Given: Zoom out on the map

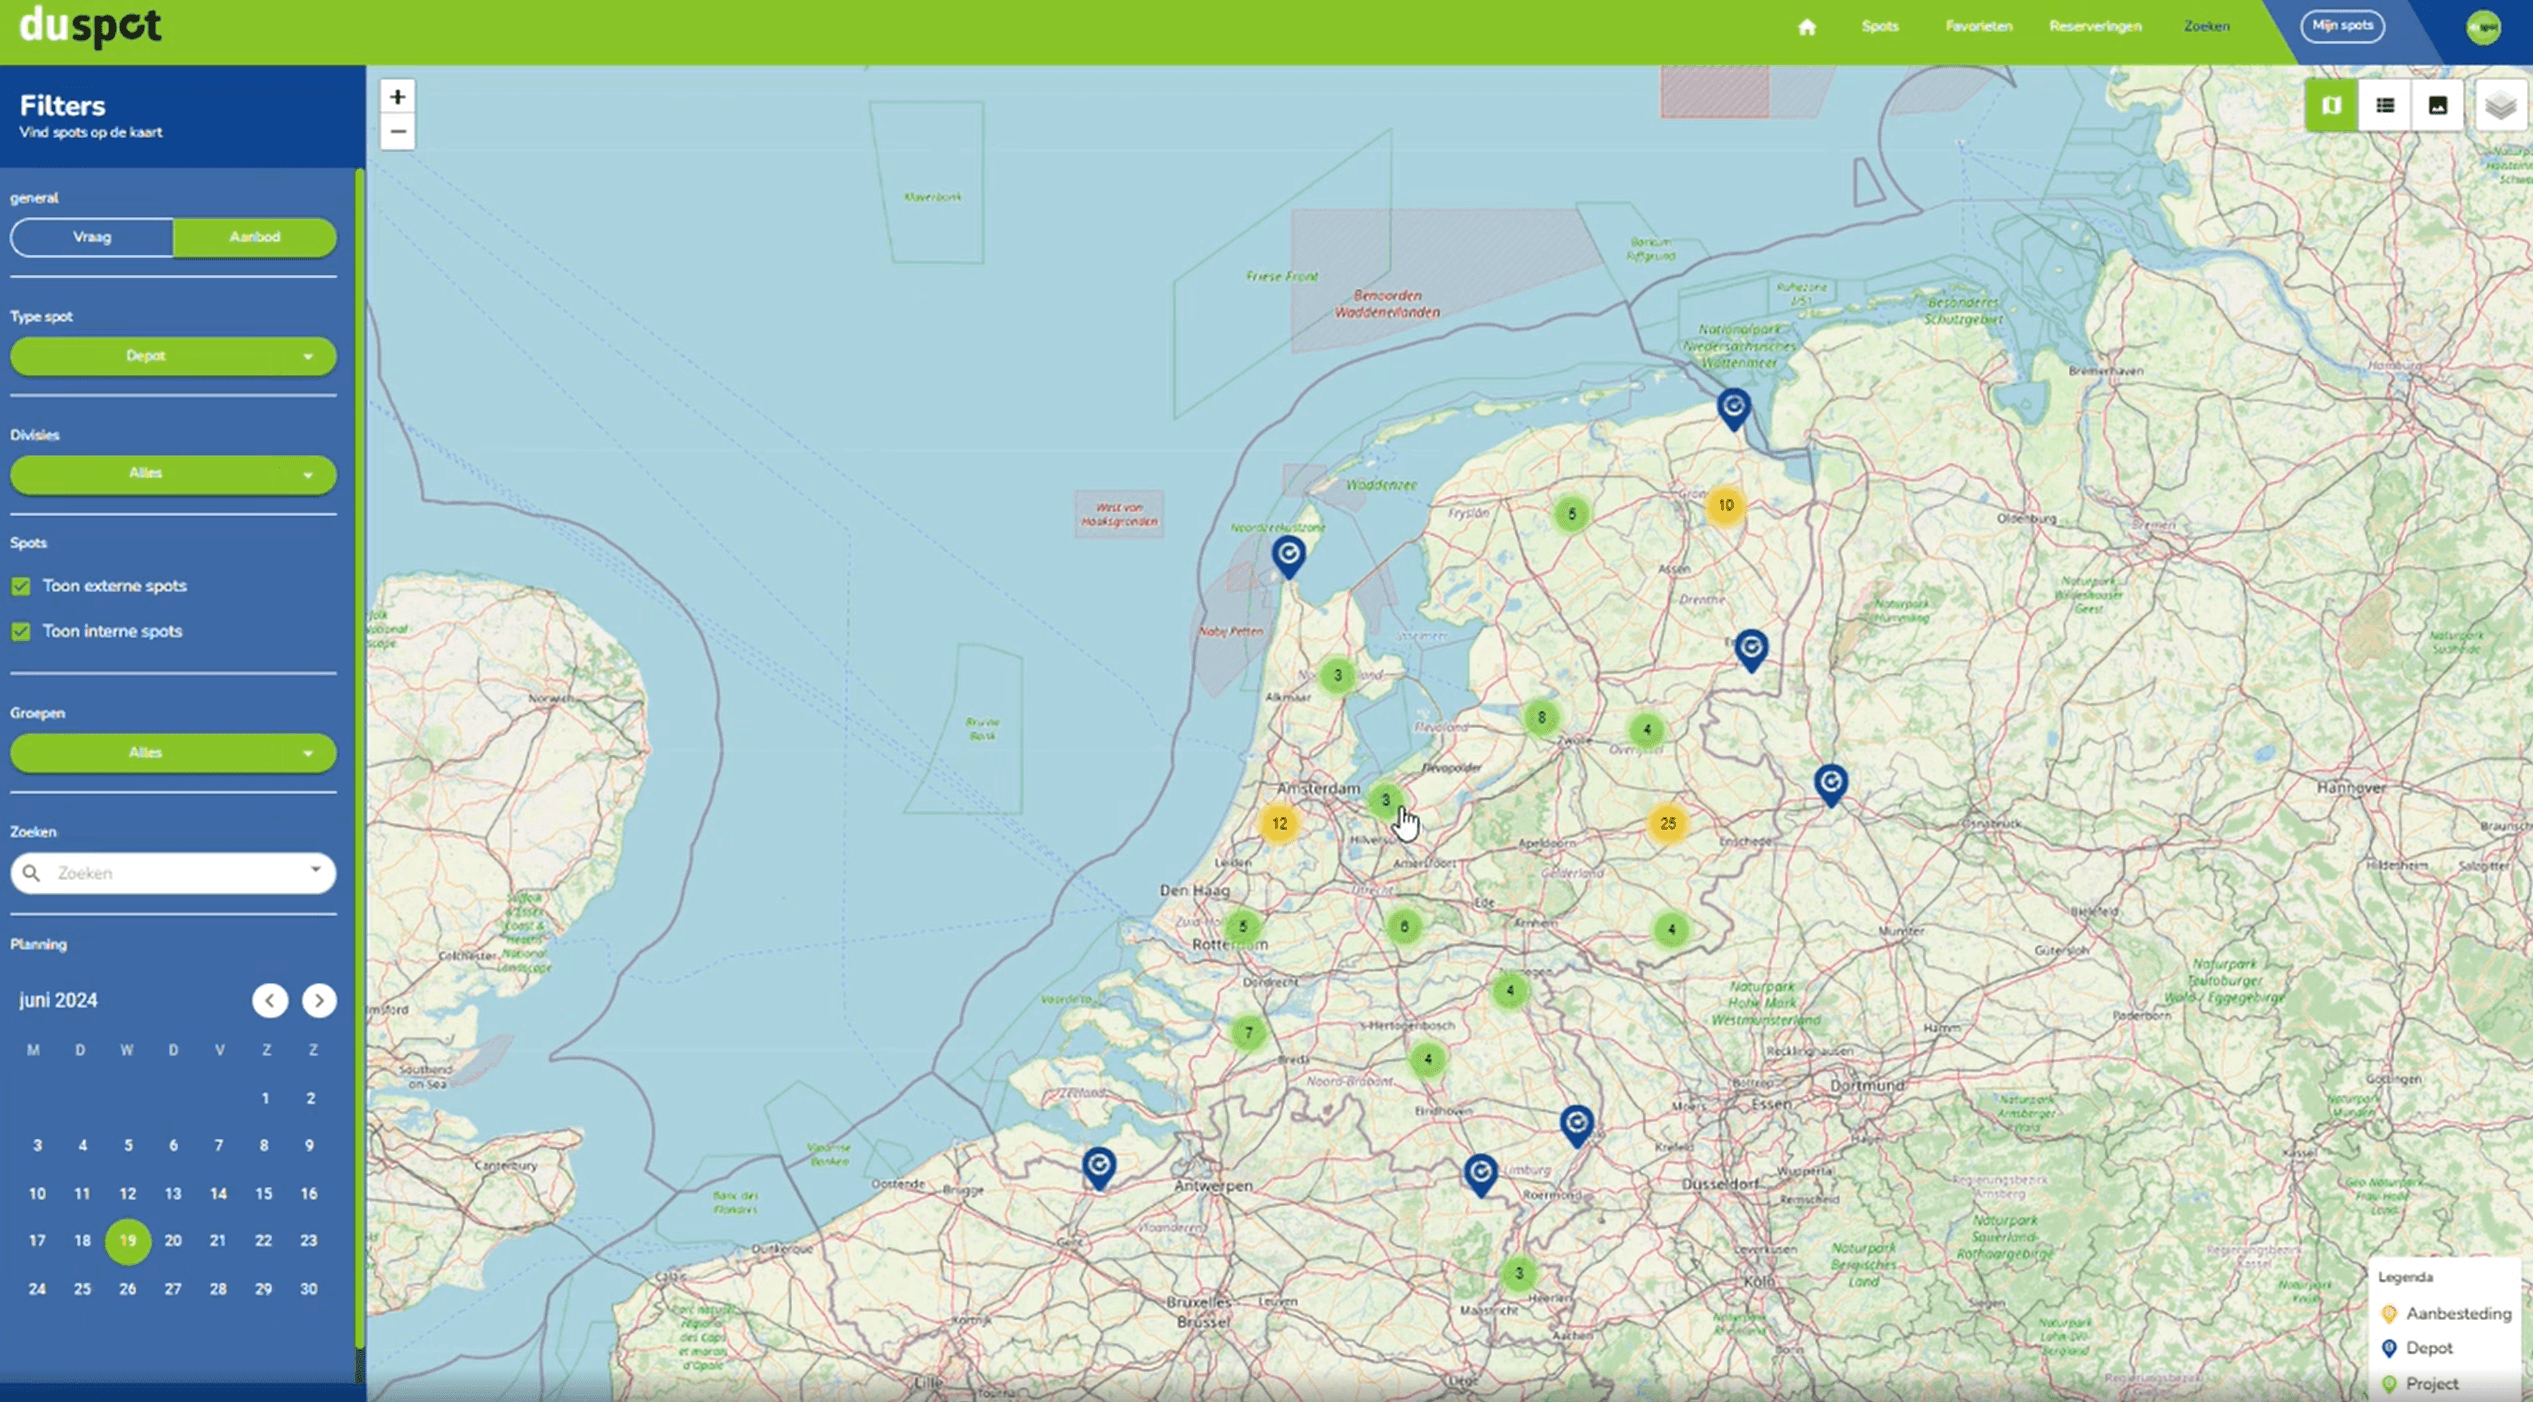Looking at the screenshot, I should coord(397,132).
